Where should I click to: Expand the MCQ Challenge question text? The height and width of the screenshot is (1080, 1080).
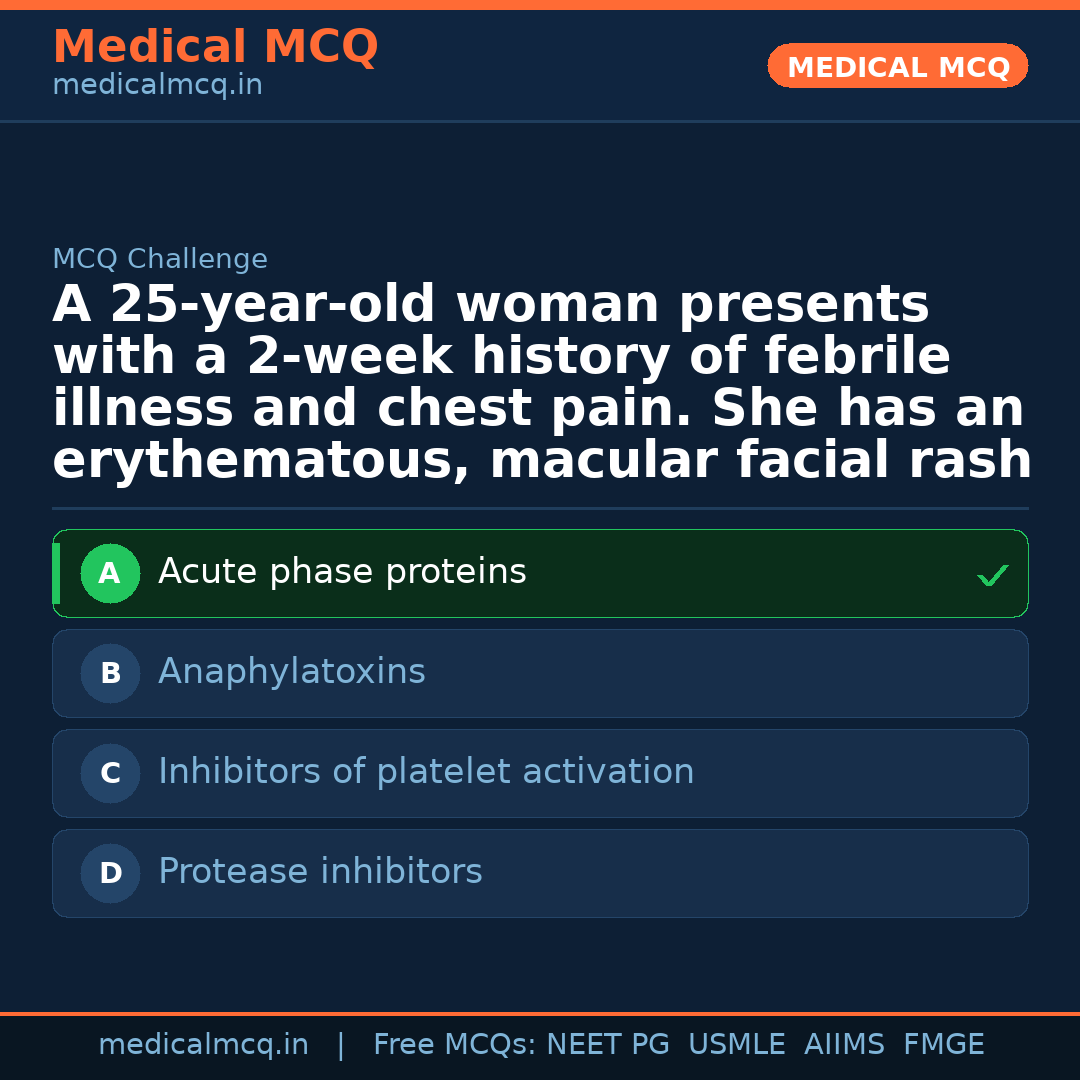click(x=540, y=380)
